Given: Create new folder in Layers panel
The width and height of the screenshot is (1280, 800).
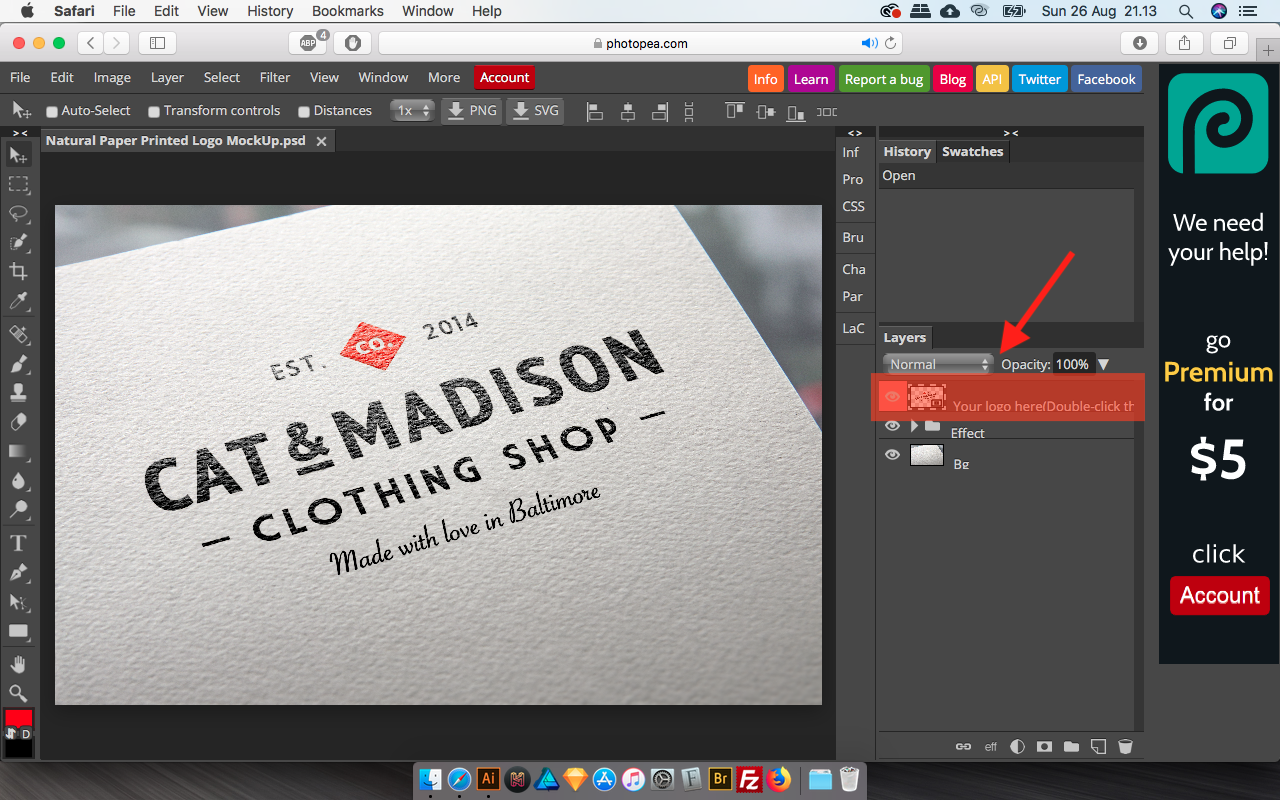Looking at the screenshot, I should [1071, 746].
